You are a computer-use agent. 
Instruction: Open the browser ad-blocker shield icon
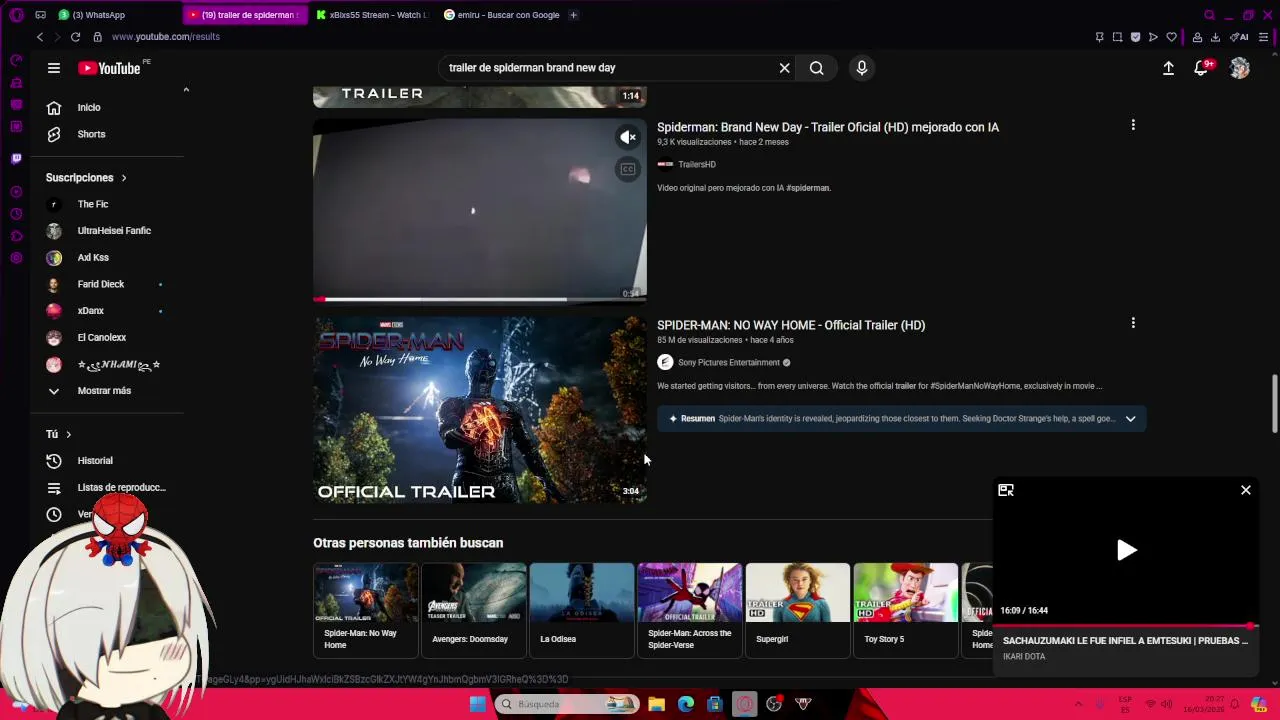tap(1135, 37)
